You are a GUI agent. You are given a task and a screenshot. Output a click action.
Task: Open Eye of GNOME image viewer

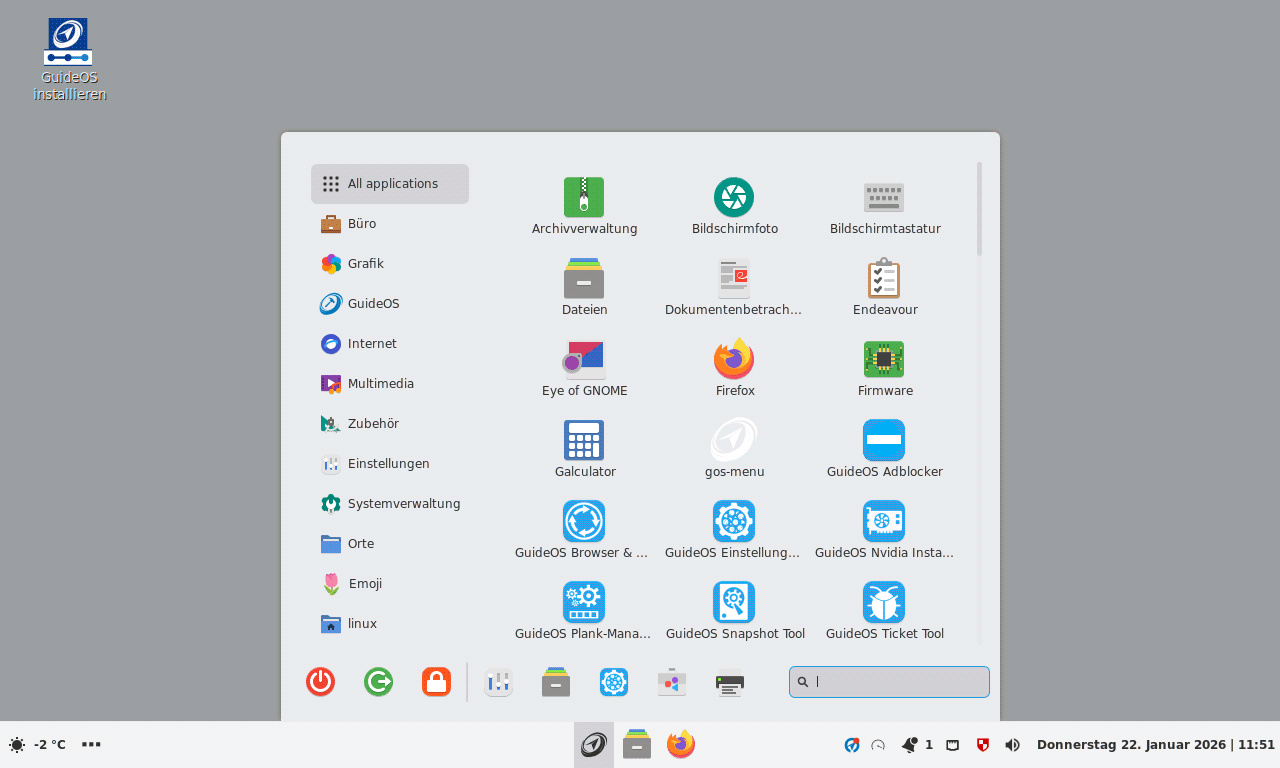pos(584,359)
